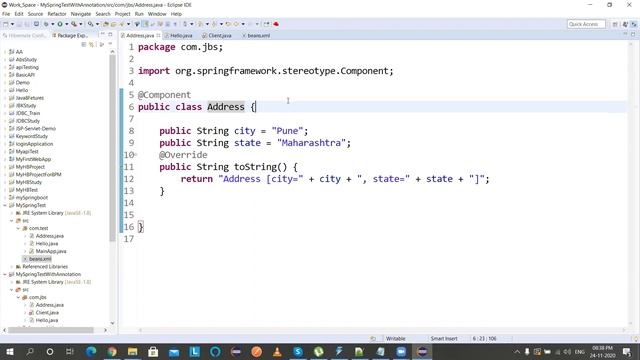Image resolution: width=640 pixels, height=360 pixels.
Task: Open the dropdown arrow next to New
Action: 12,24
